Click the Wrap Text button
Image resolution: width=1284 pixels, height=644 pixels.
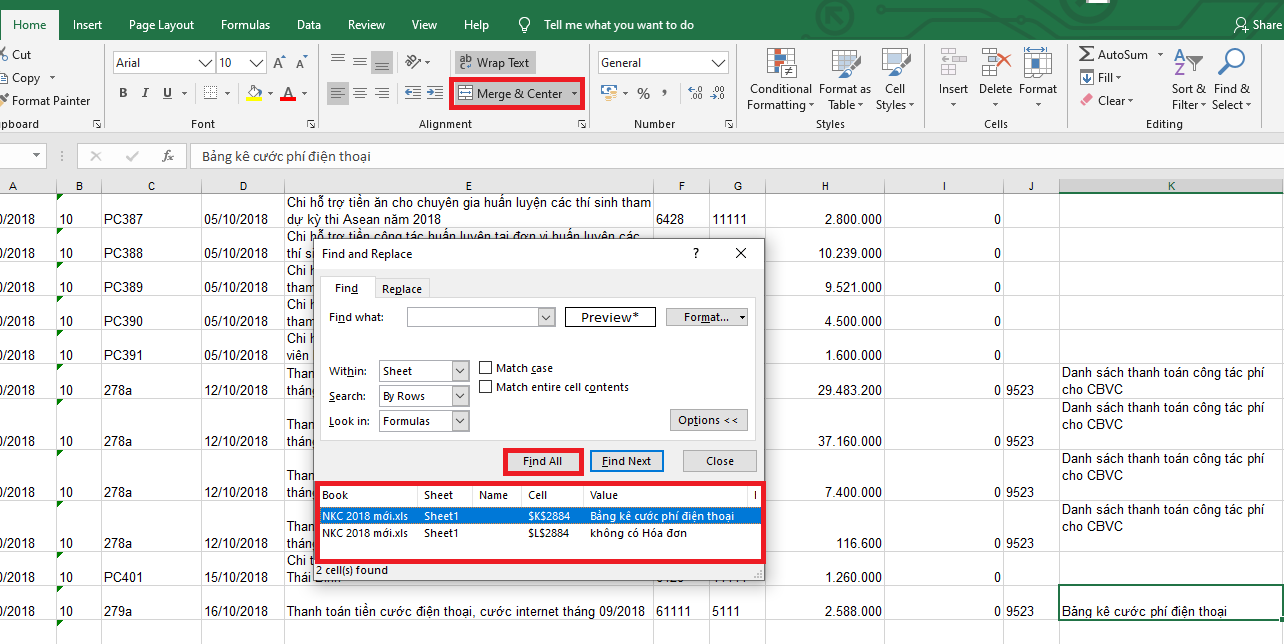tap(494, 62)
